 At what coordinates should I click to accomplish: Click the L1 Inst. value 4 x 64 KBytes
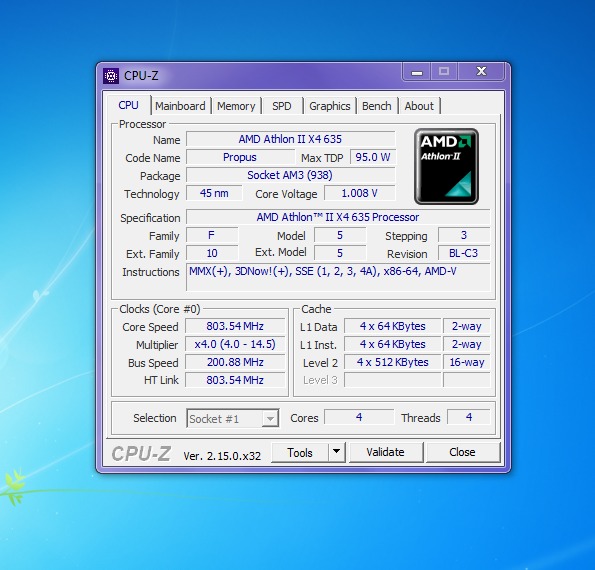click(x=393, y=344)
